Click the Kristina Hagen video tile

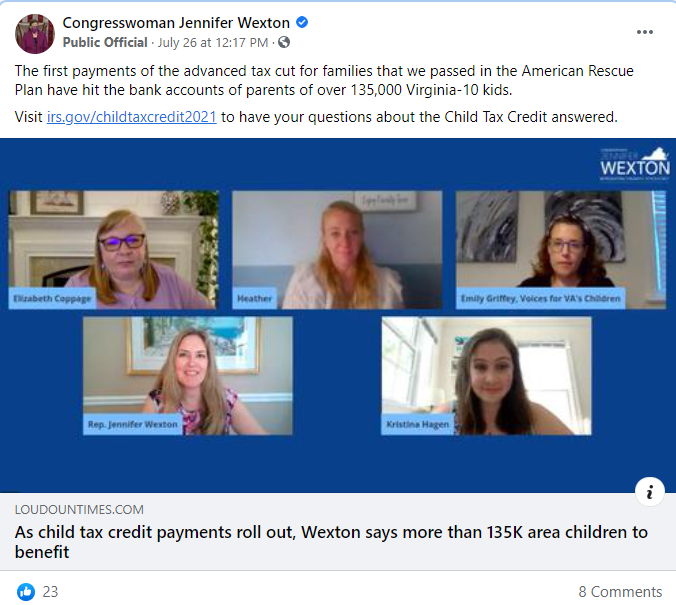(x=486, y=376)
